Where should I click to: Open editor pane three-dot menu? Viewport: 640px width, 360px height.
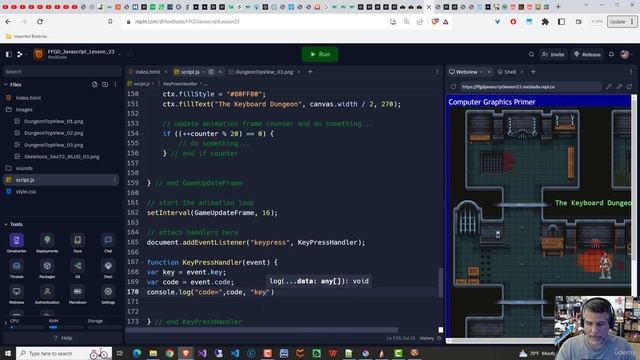point(437,72)
